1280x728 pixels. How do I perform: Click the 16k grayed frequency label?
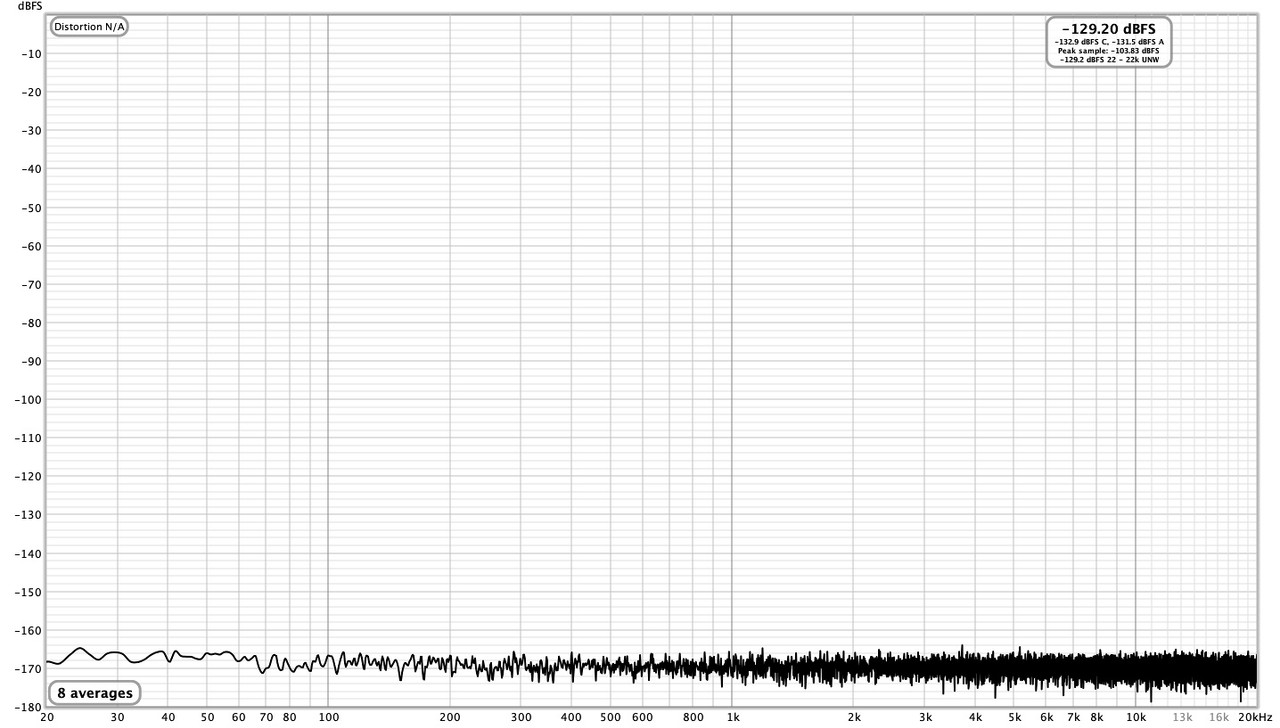click(1218, 717)
